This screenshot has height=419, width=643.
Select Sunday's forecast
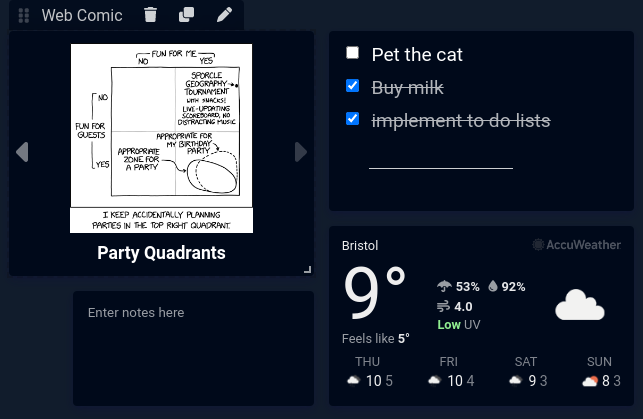(x=600, y=373)
